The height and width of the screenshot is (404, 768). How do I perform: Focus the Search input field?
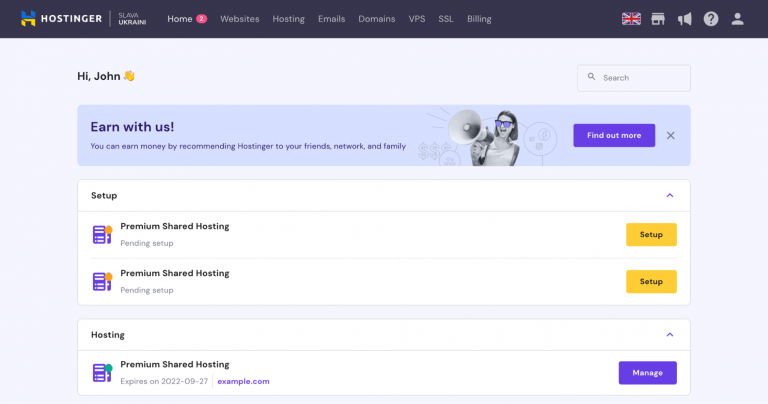coord(640,77)
